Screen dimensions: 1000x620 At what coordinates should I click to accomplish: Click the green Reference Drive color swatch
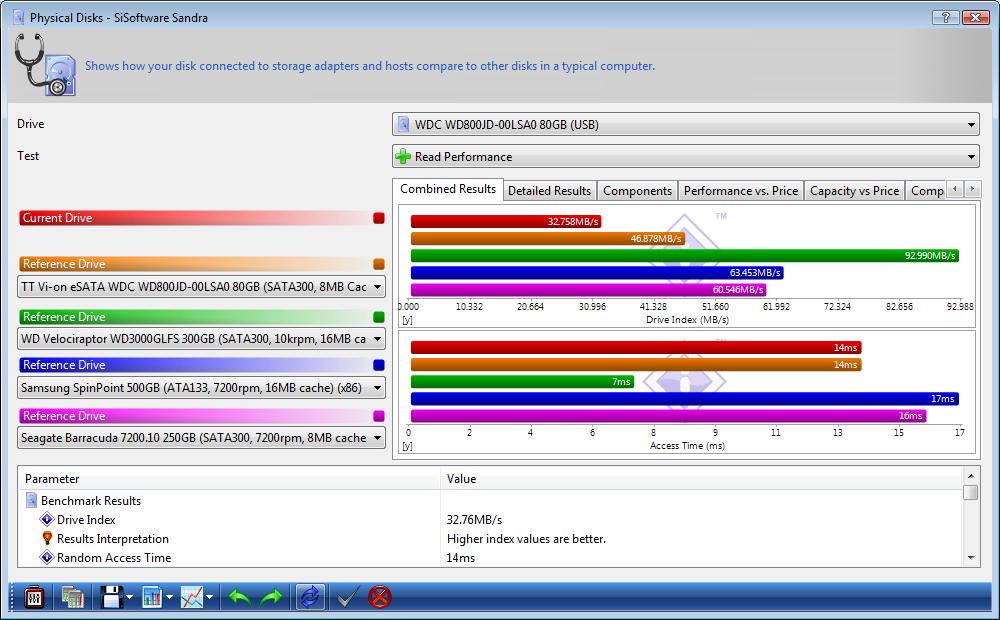(x=379, y=317)
